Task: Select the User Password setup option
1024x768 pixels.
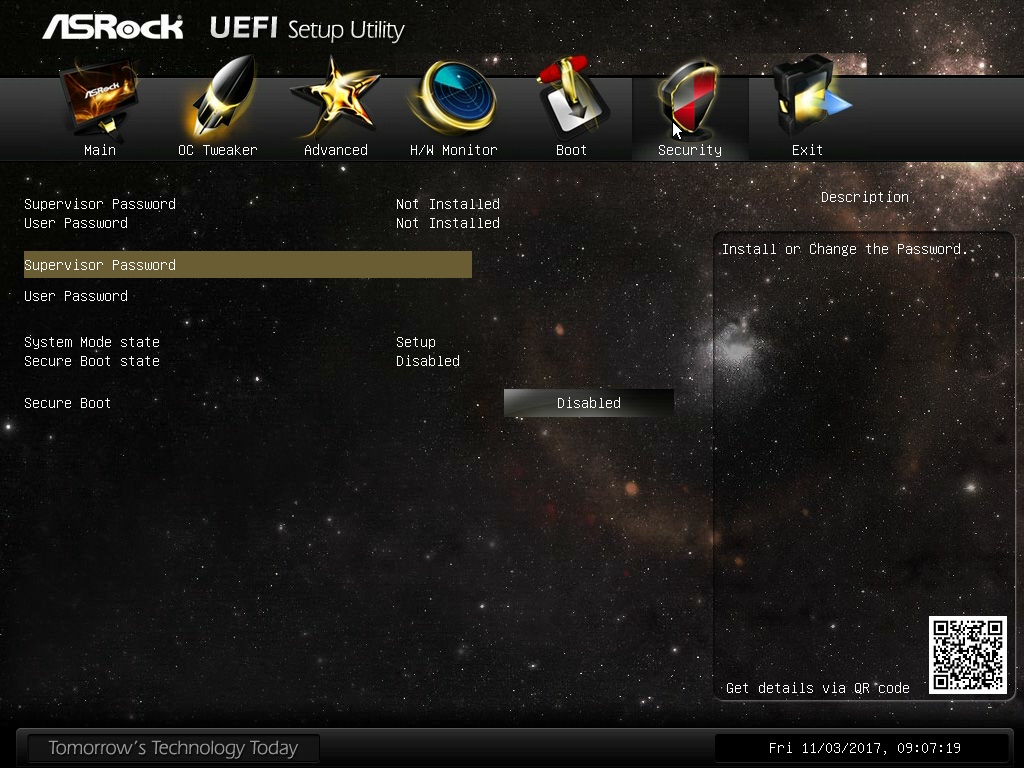Action: (76, 296)
